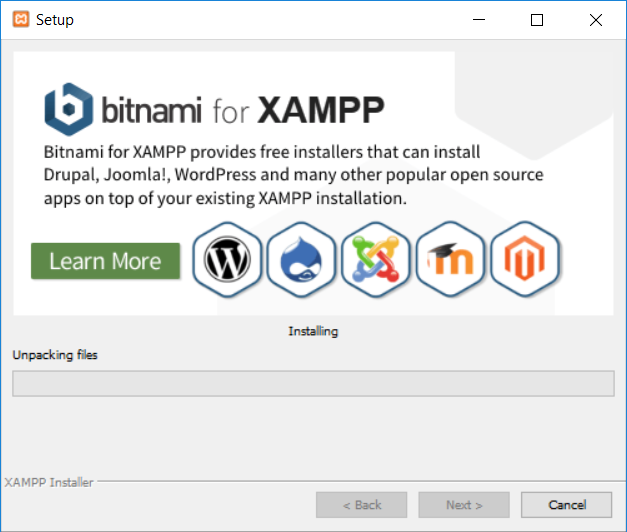Click the WordPress hexagon icon
Viewport: 627px width, 532px height.
[x=226, y=262]
